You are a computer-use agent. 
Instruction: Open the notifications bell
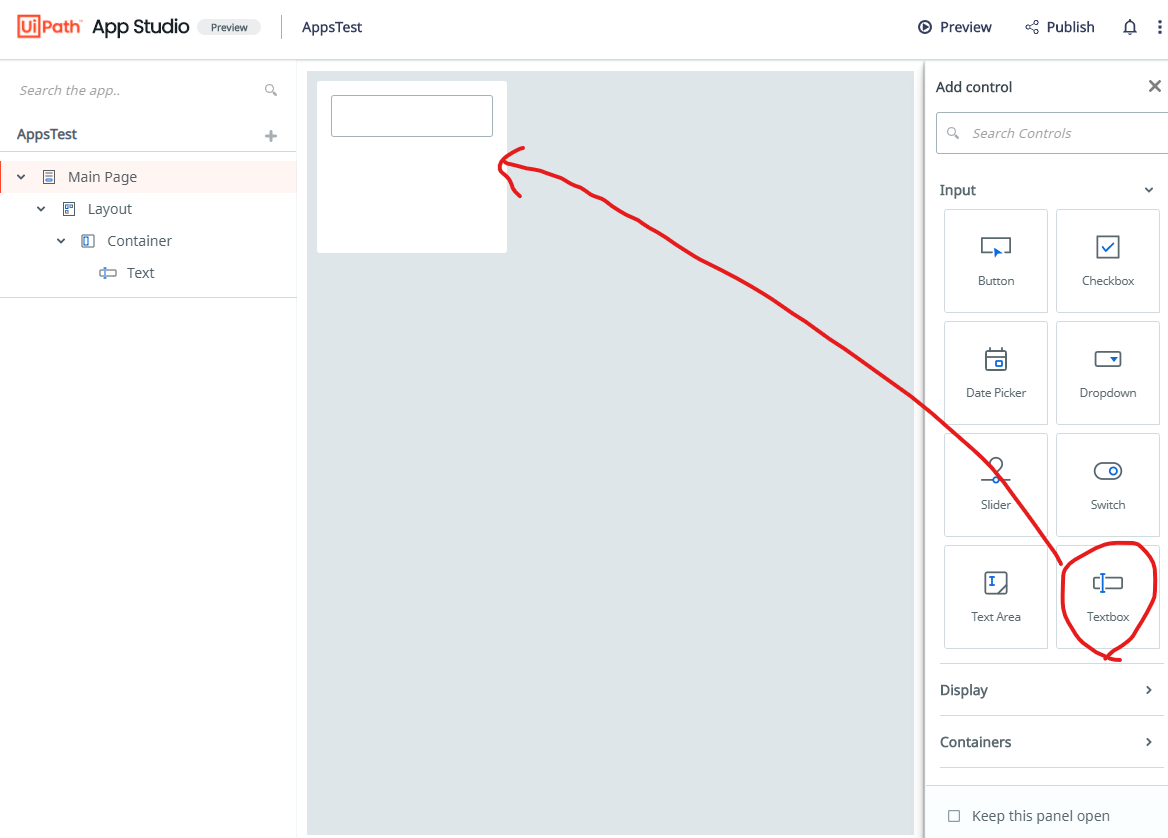1129,28
